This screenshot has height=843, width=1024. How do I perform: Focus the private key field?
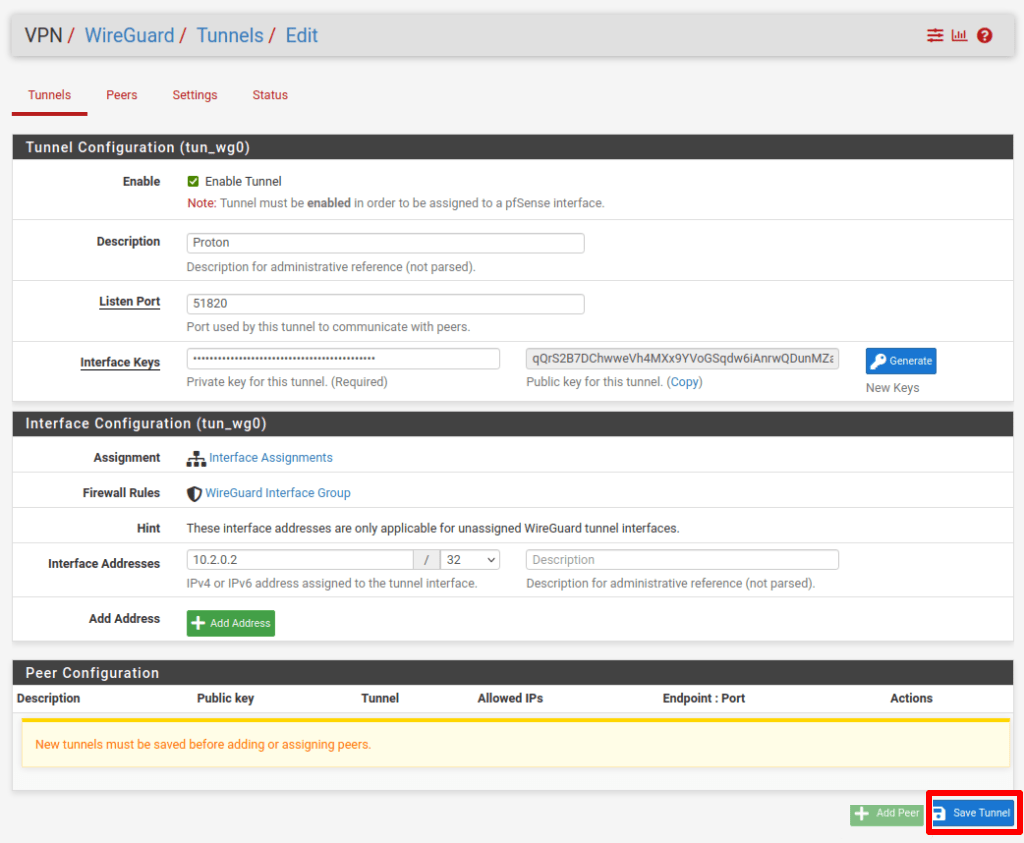pyautogui.click(x=343, y=358)
